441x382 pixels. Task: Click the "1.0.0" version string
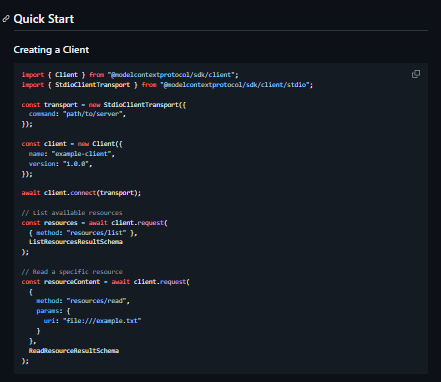(77, 164)
